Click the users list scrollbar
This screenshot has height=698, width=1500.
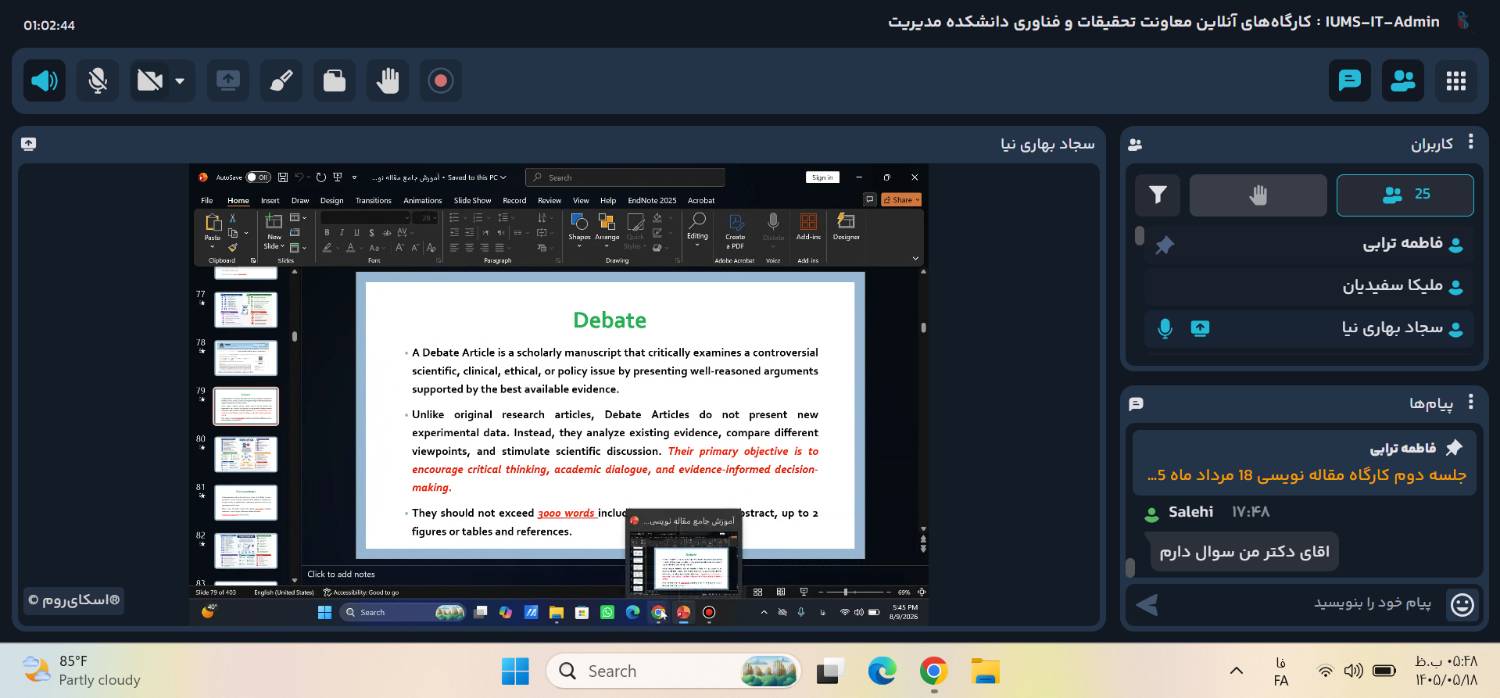tap(1139, 236)
